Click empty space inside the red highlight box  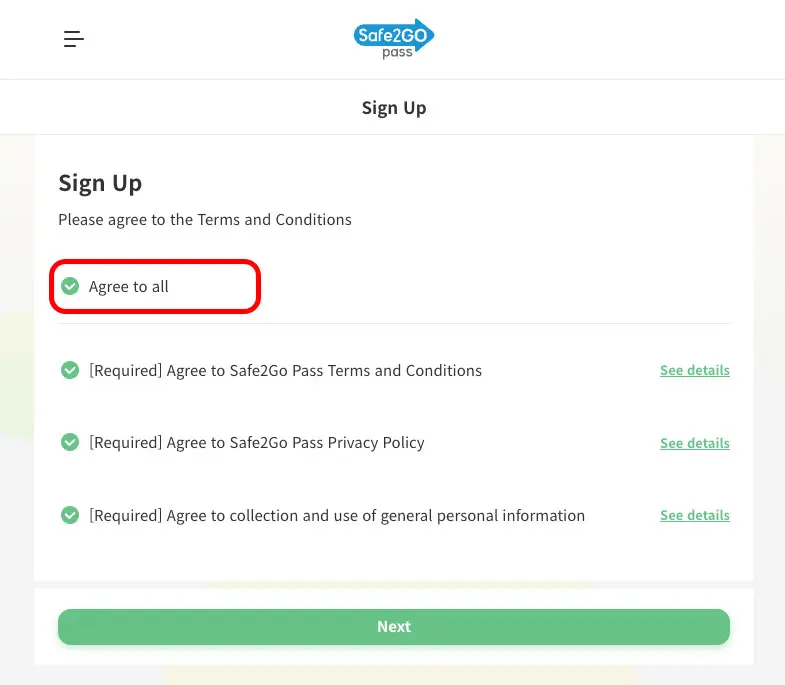(215, 287)
